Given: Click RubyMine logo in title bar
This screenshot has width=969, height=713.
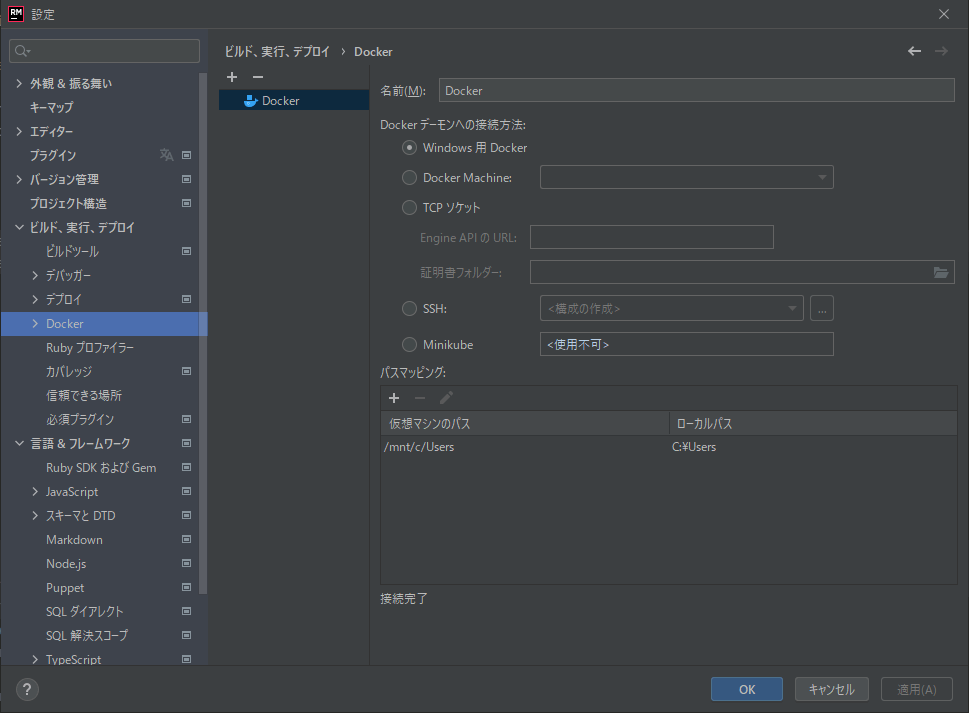Looking at the screenshot, I should tap(16, 14).
